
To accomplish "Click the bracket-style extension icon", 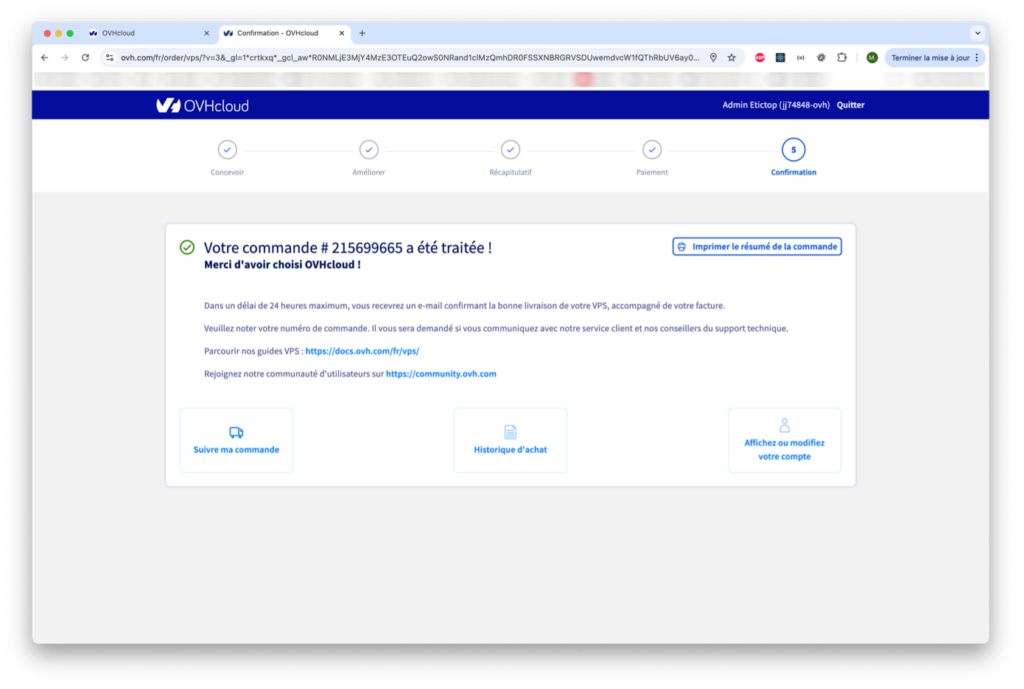I will (x=801, y=57).
